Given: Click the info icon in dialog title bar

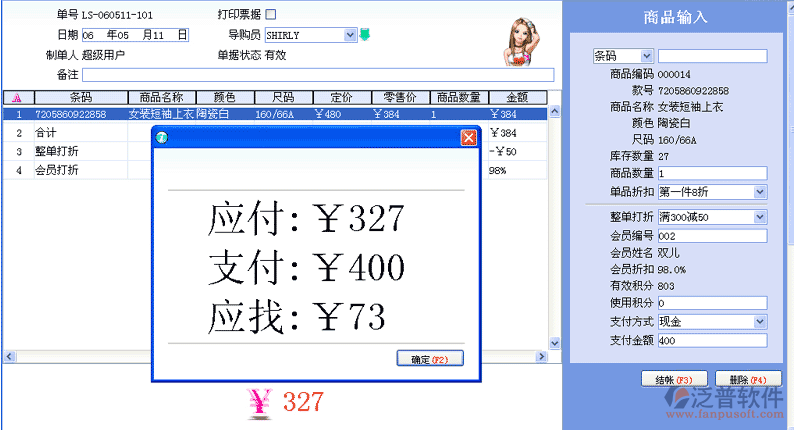Looking at the screenshot, I should point(162,138).
